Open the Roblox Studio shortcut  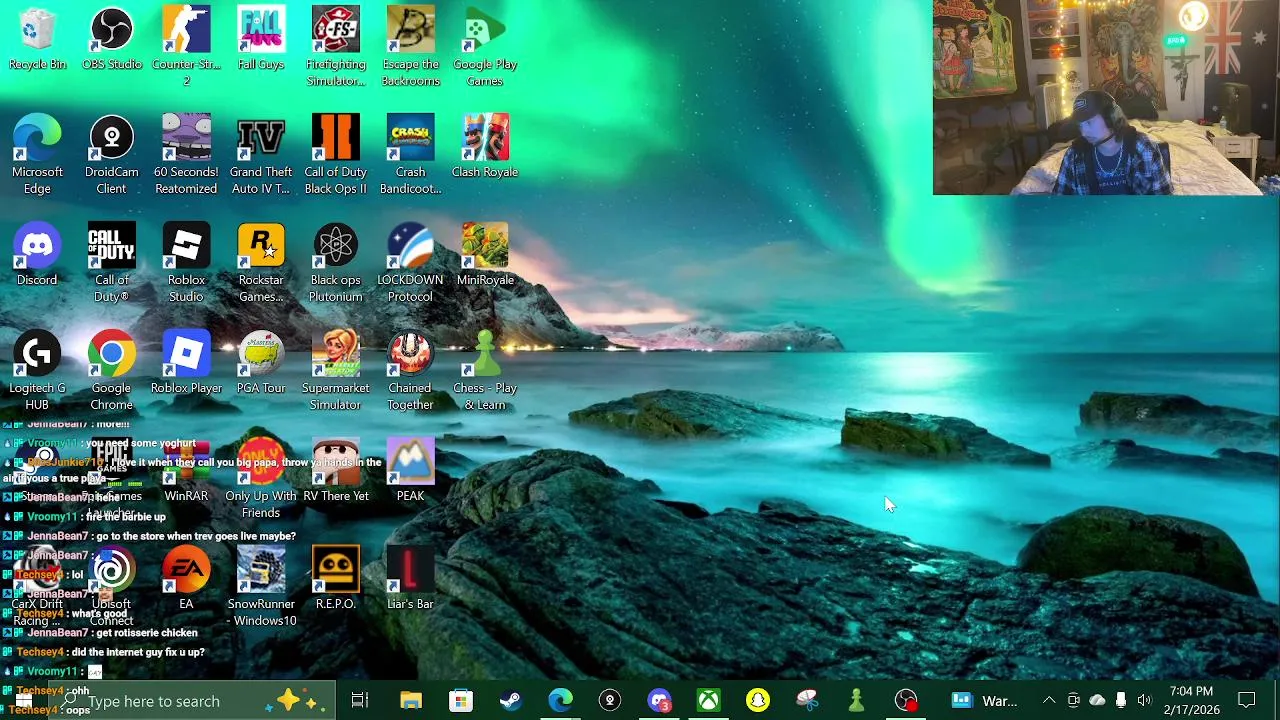coord(186,263)
